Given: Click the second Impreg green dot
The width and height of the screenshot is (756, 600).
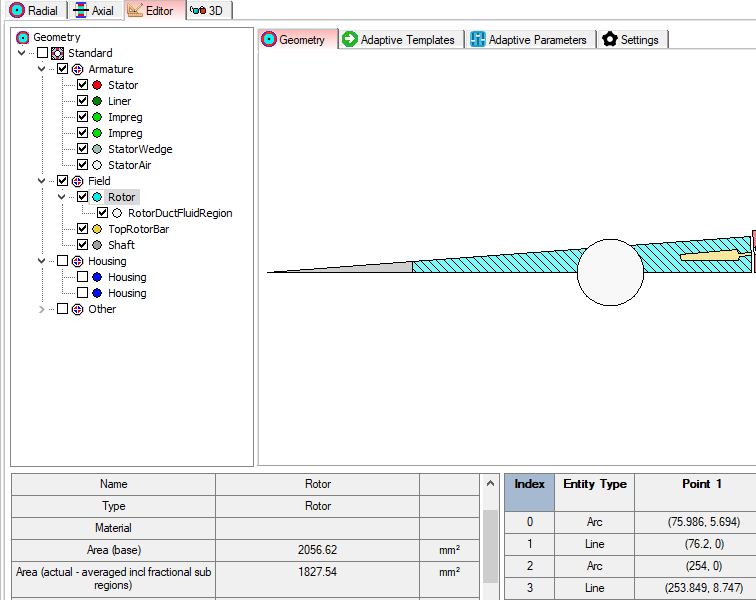Looking at the screenshot, I should tap(97, 133).
